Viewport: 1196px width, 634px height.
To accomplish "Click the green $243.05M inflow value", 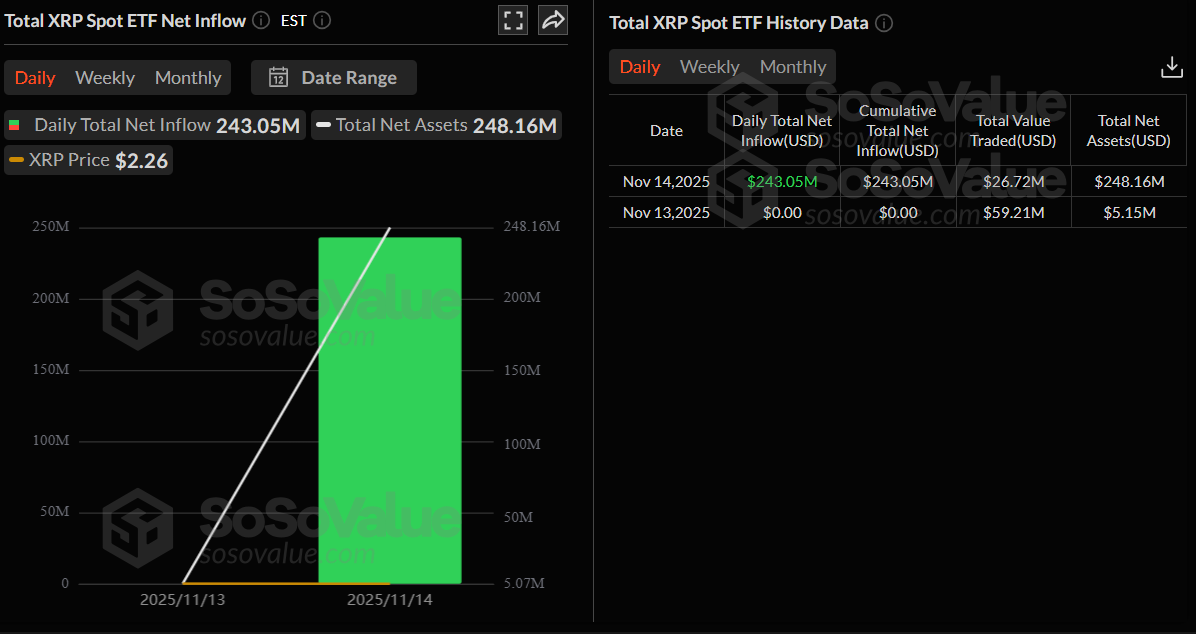I will [x=782, y=182].
